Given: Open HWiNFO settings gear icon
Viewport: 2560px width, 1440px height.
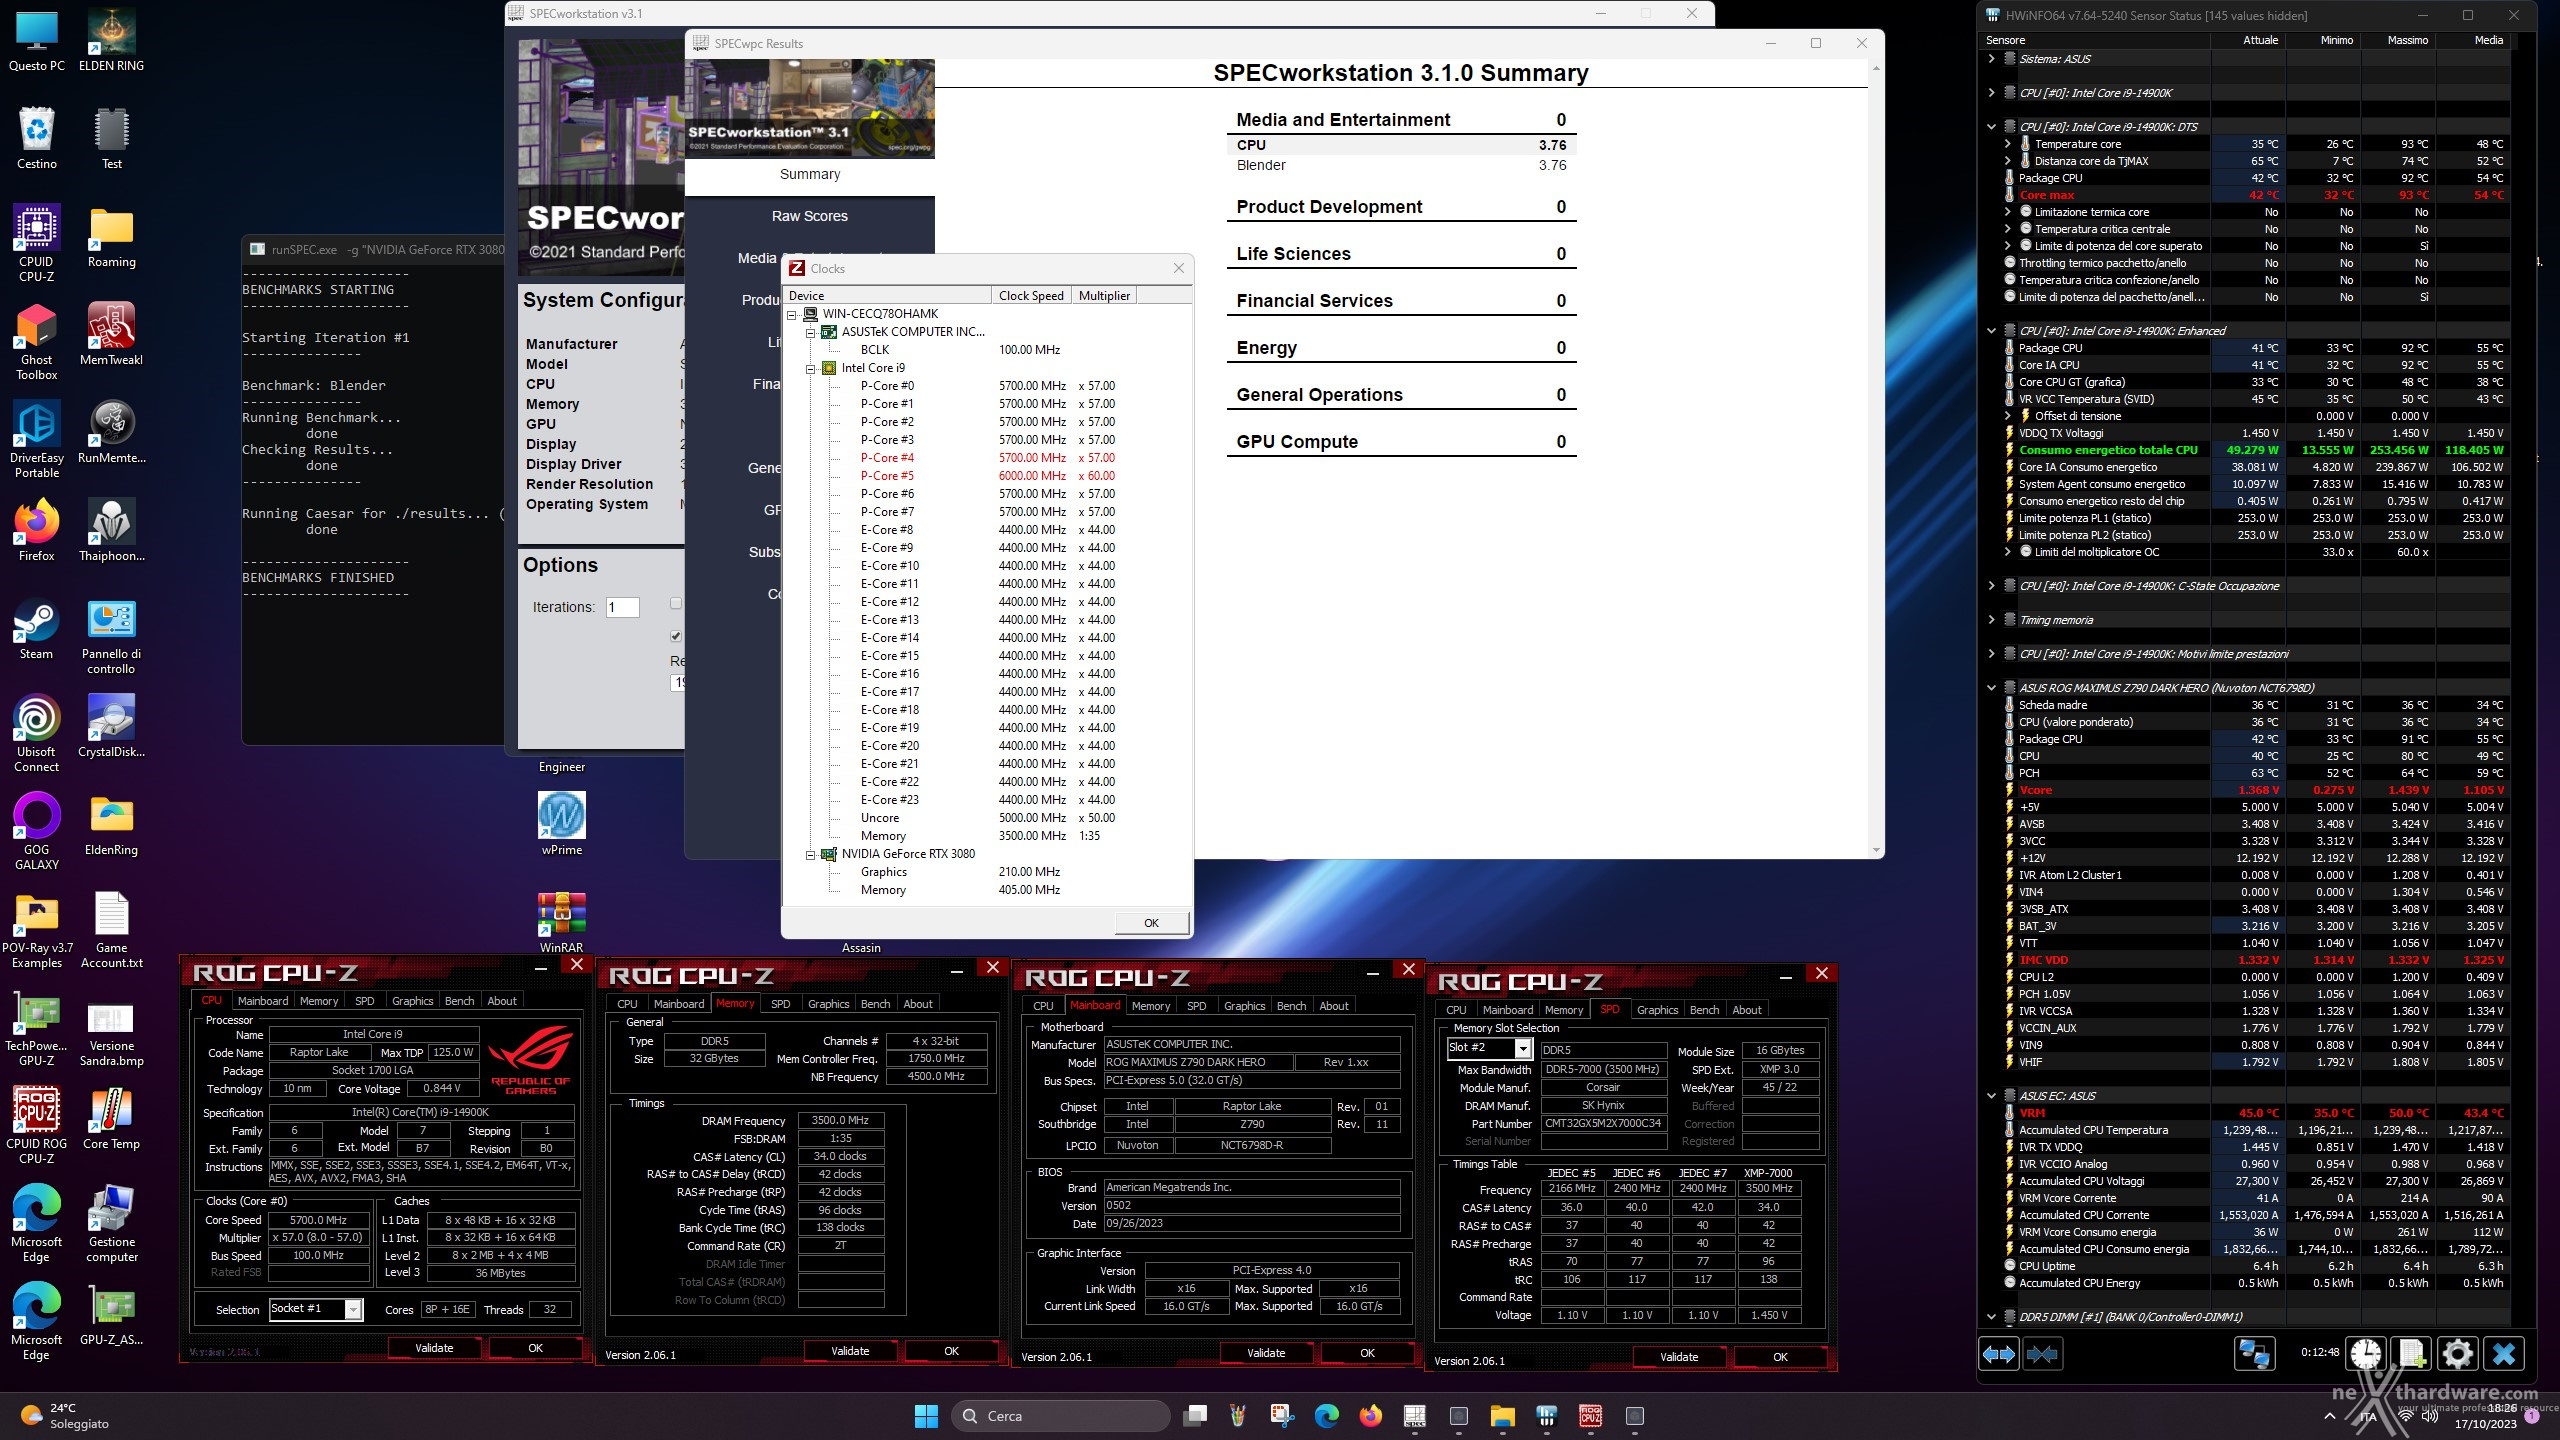Looking at the screenshot, I should (x=2458, y=1354).
